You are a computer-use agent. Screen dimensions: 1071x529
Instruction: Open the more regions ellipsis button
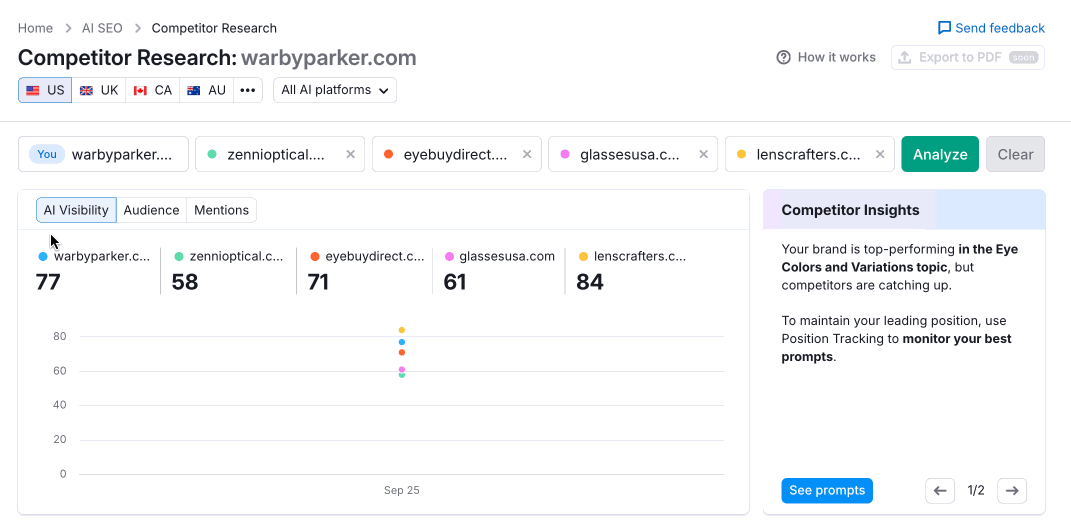(248, 90)
